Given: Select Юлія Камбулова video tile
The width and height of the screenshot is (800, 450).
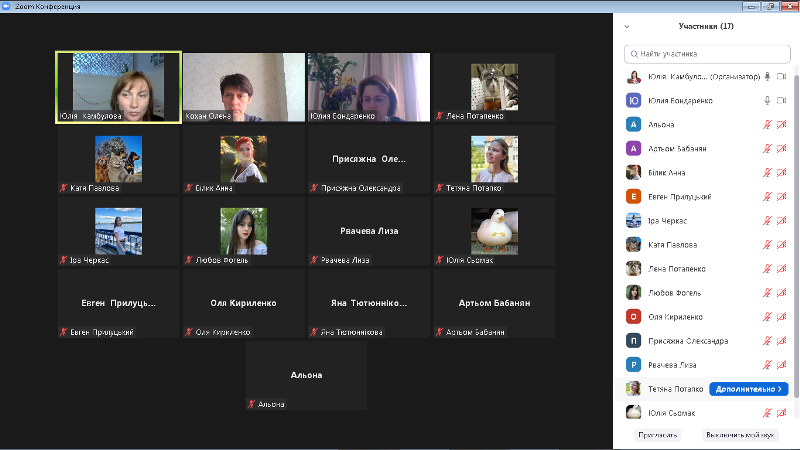Looking at the screenshot, I should (118, 87).
